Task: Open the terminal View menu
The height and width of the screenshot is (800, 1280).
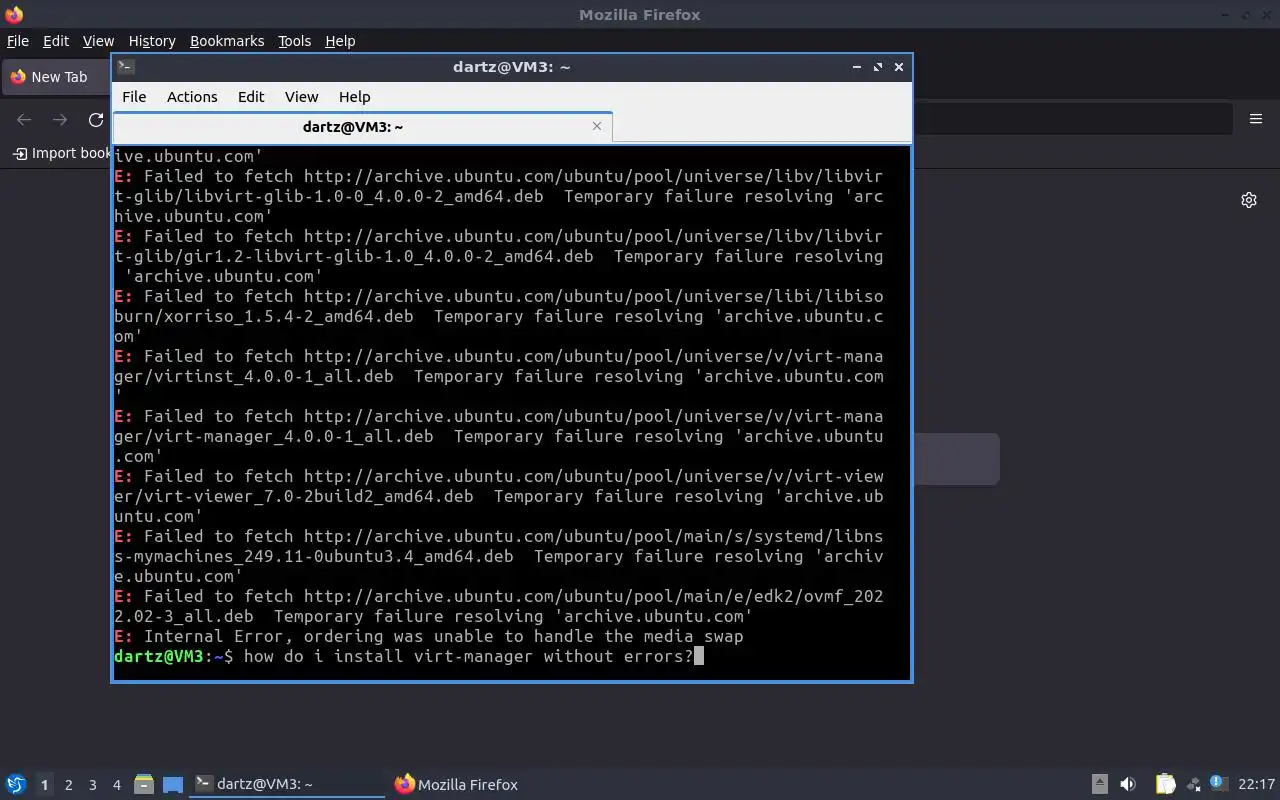Action: click(301, 97)
